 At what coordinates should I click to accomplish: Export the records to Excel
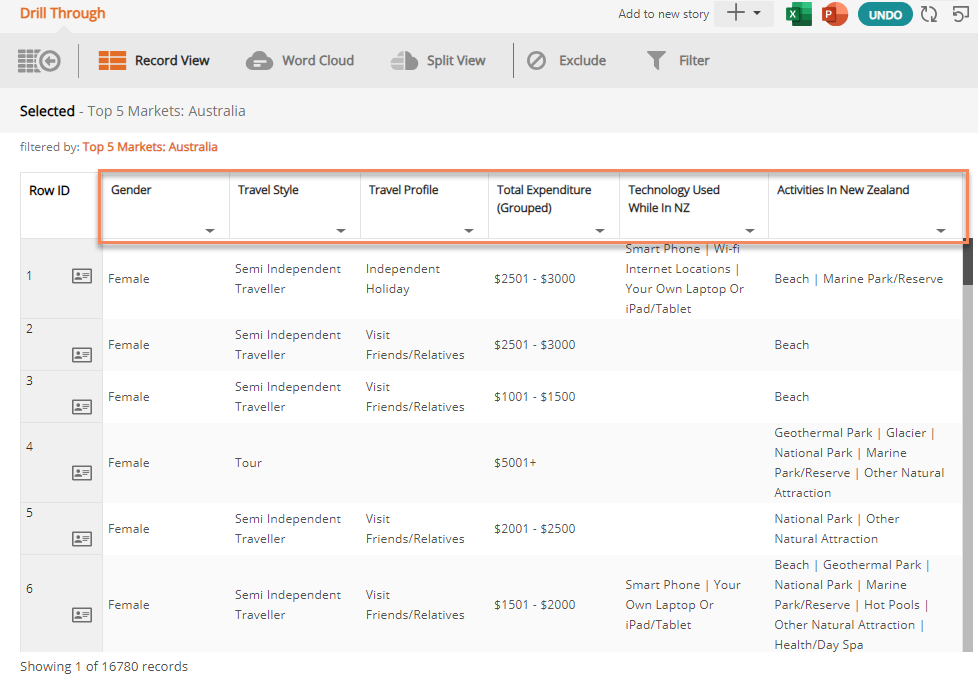click(x=797, y=15)
